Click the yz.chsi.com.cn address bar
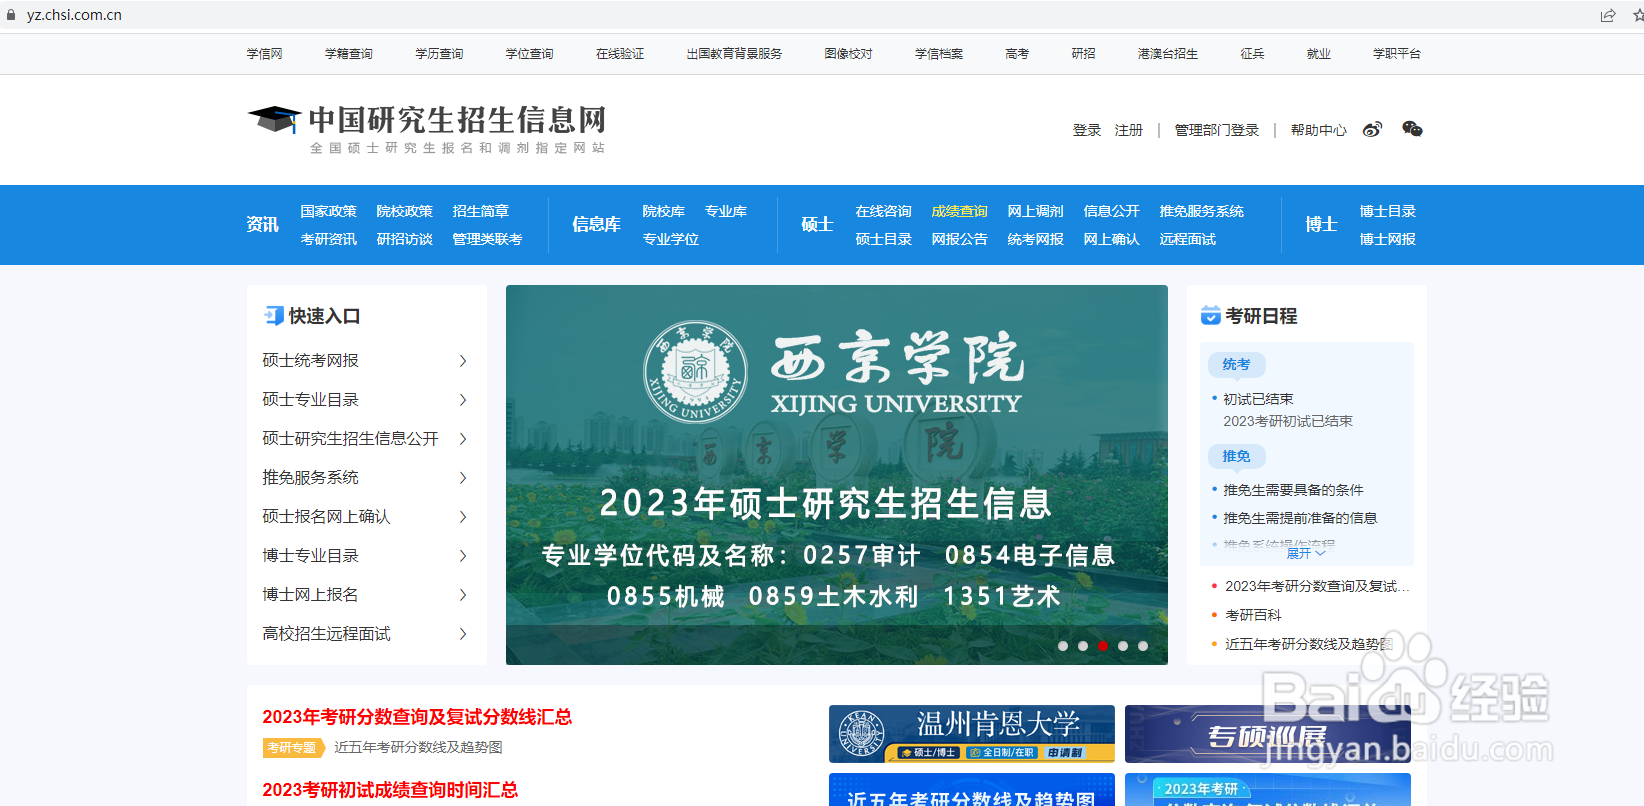This screenshot has width=1644, height=806. (74, 15)
